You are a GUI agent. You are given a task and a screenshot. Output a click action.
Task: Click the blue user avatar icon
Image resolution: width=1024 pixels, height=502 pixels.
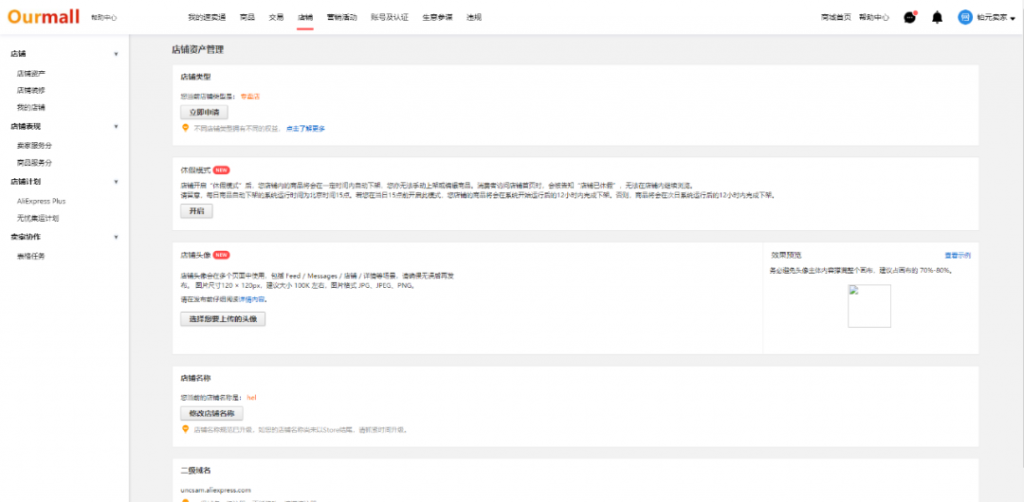point(964,17)
